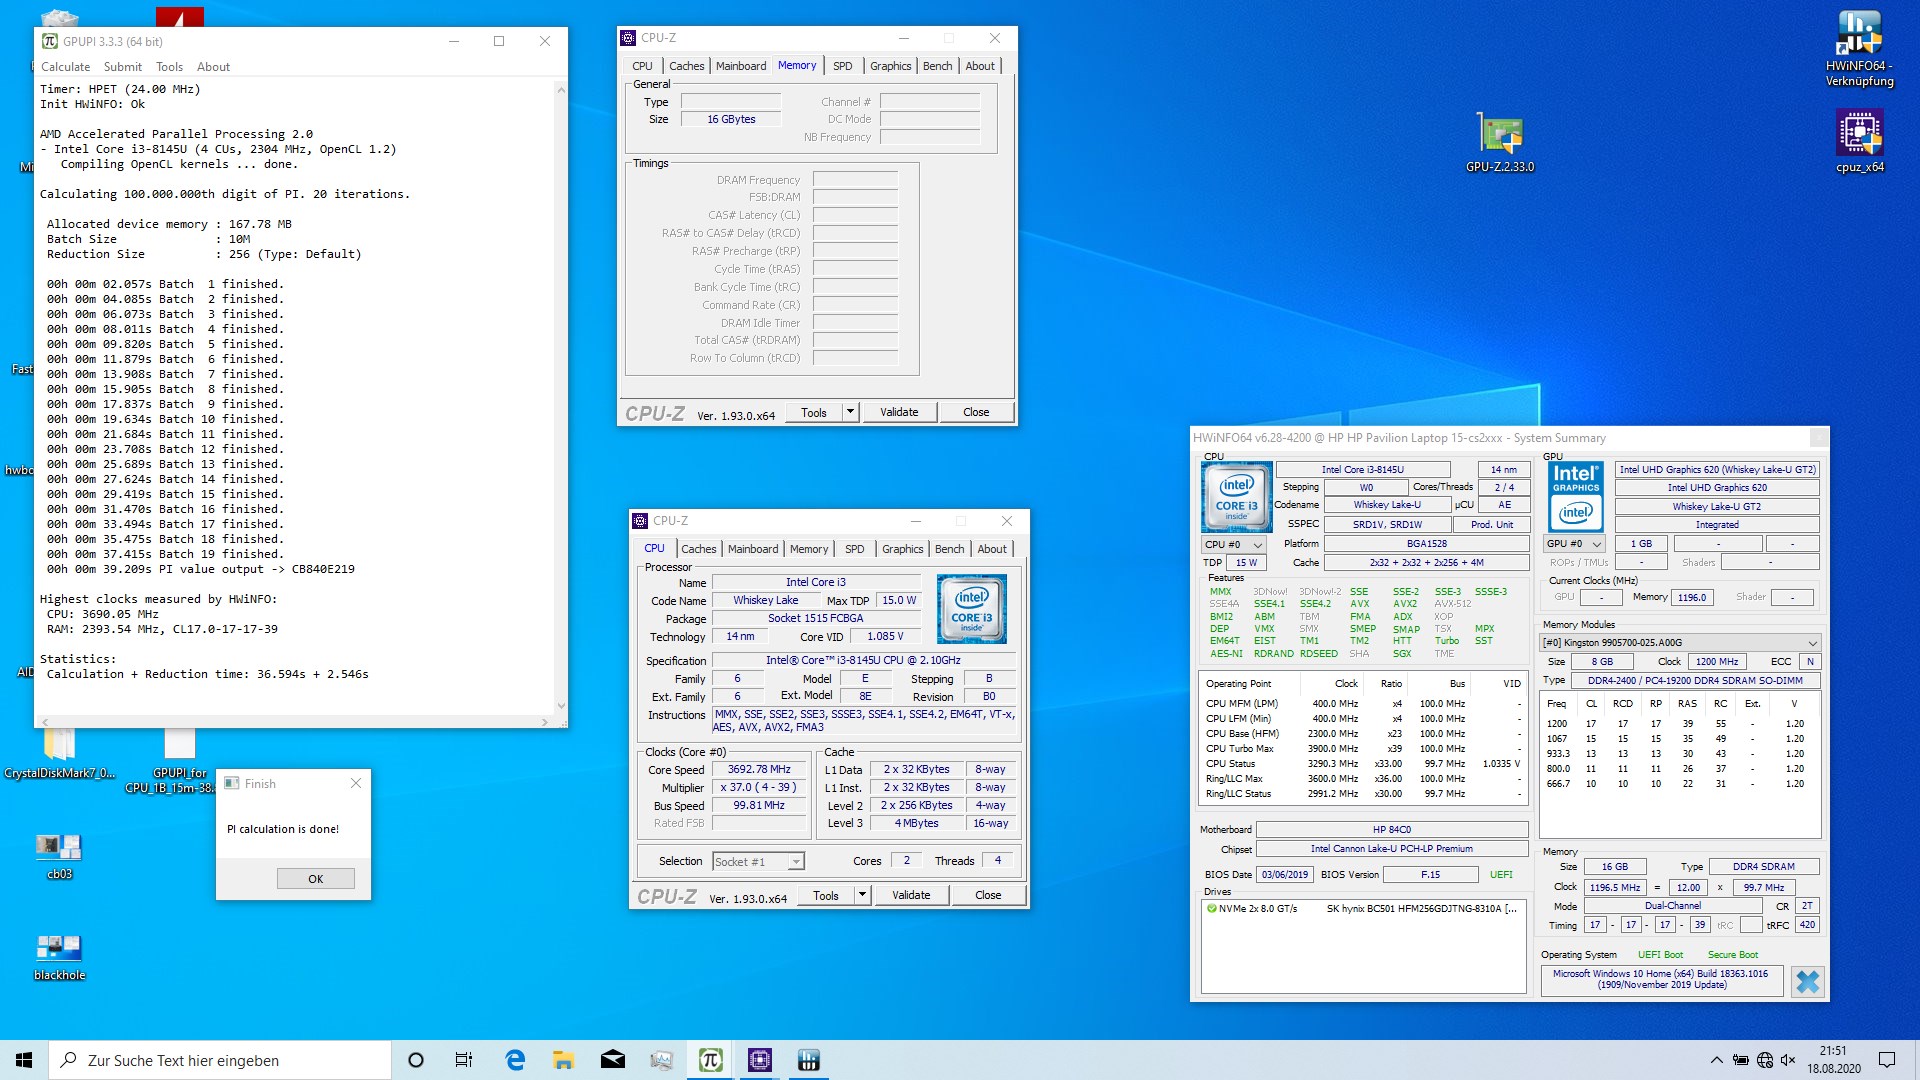Click Prod. Unit field in HWiNFO
This screenshot has height=1080, width=1920.
pyautogui.click(x=1491, y=524)
